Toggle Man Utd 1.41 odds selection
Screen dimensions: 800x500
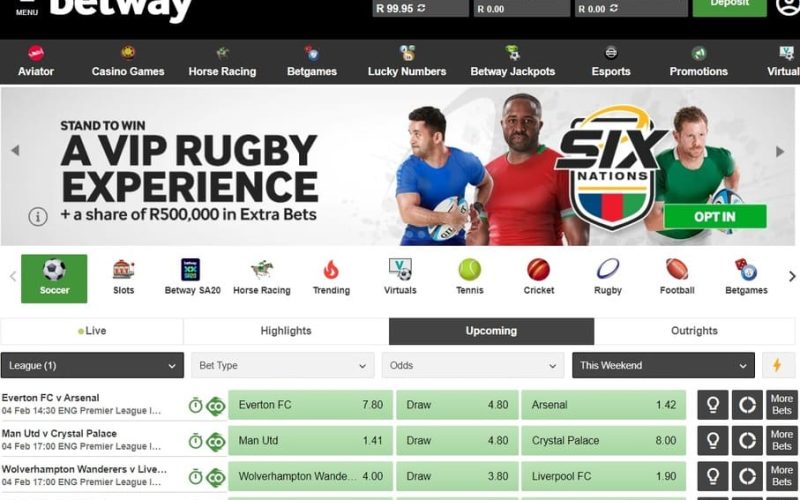click(x=310, y=441)
